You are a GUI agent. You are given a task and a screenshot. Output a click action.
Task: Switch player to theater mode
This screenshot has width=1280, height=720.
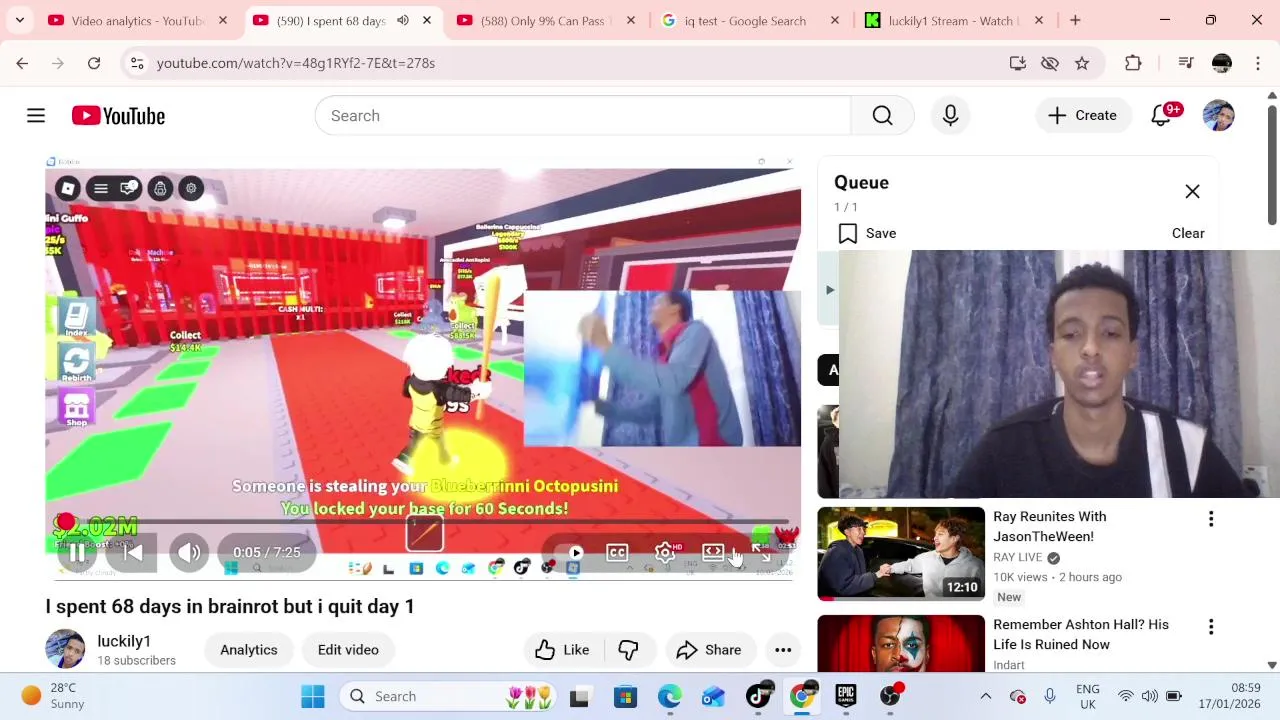coord(713,552)
